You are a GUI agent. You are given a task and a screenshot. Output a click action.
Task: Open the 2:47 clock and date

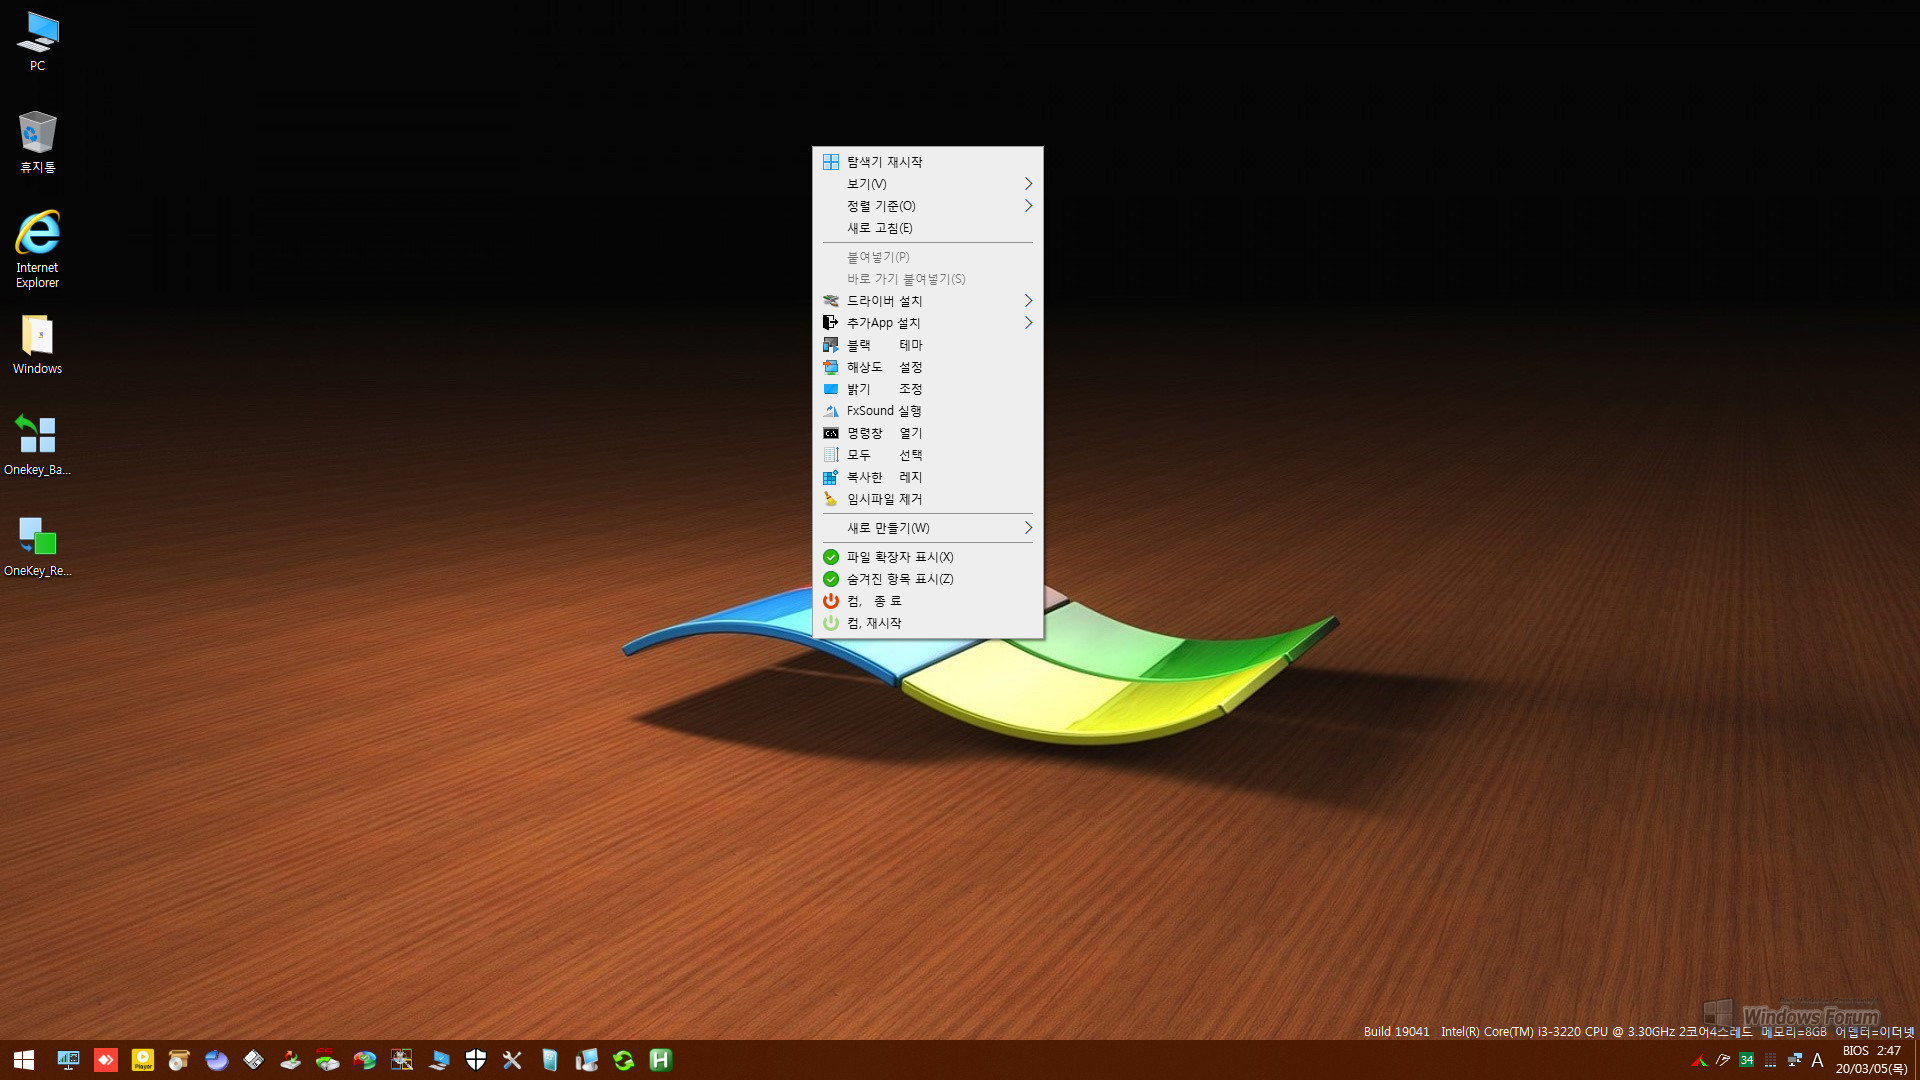tap(1872, 1060)
